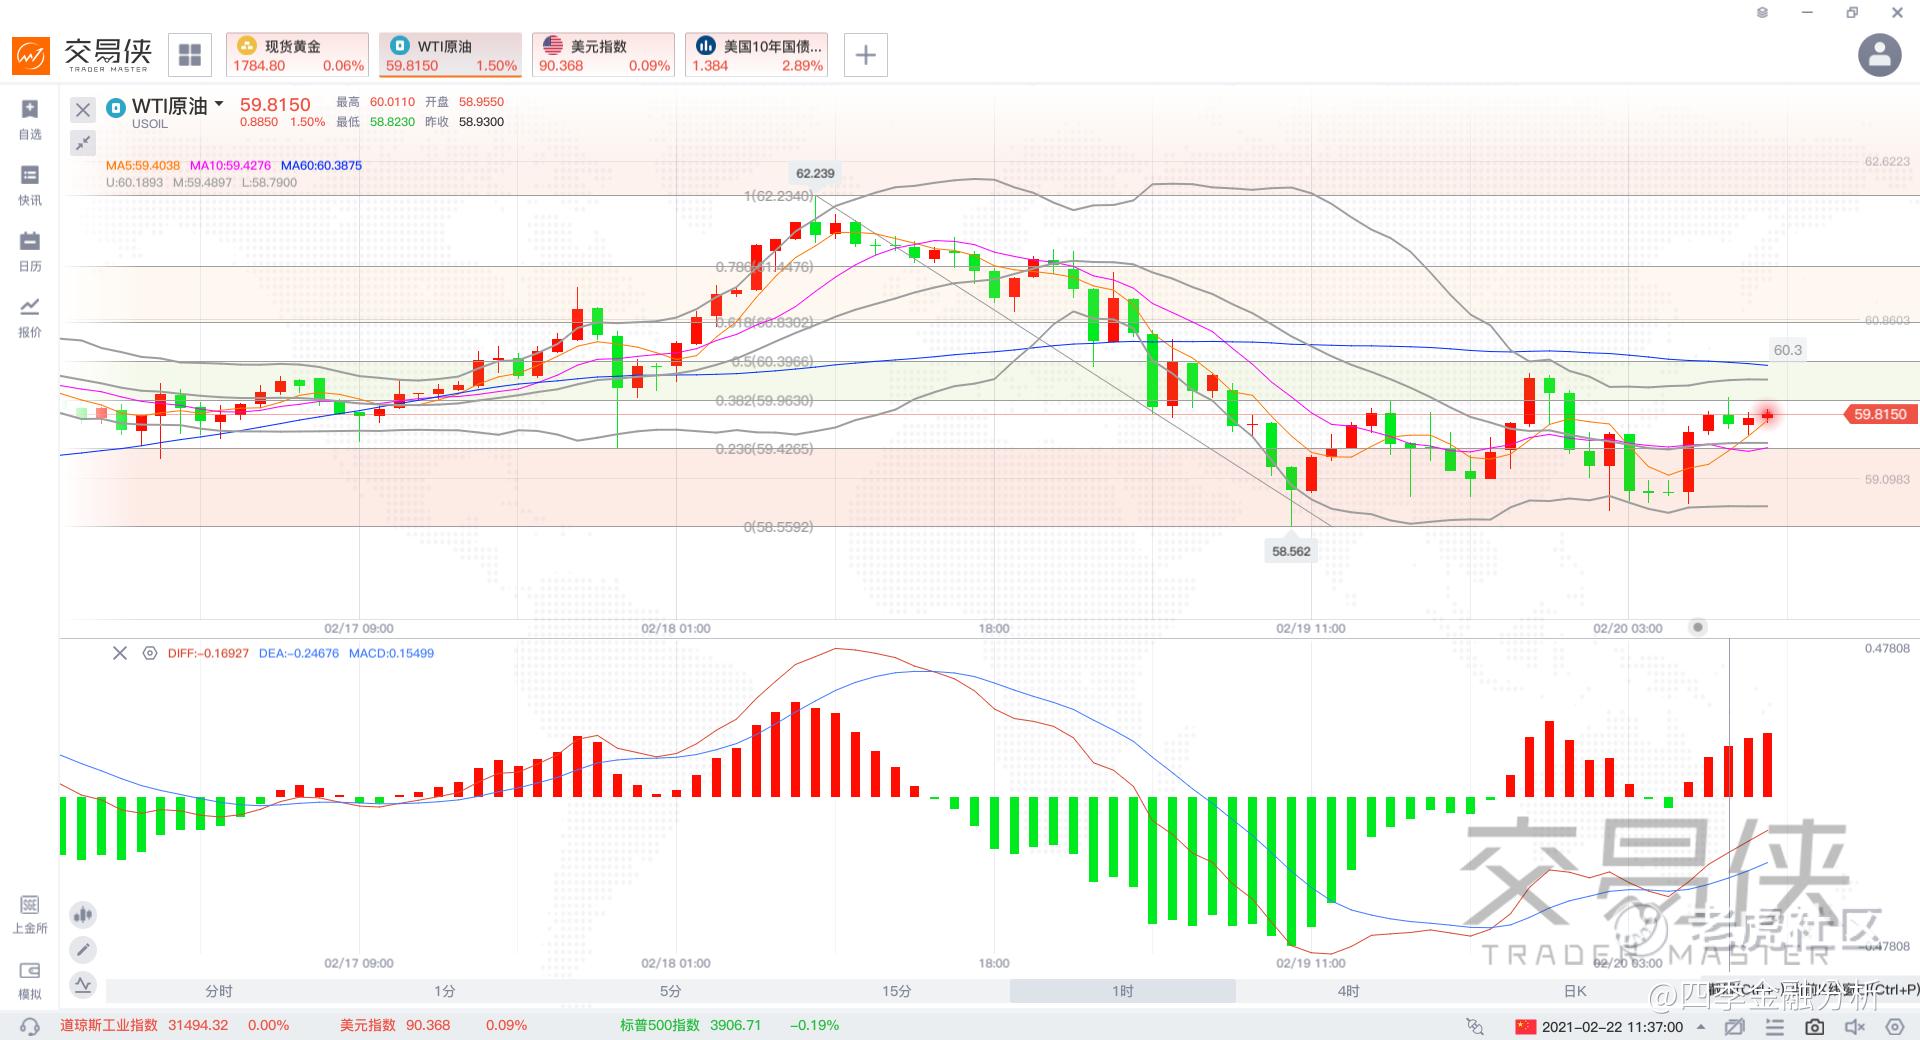The height and width of the screenshot is (1040, 1920).
Task: Open MACD indicator settings gear
Action: pyautogui.click(x=150, y=653)
